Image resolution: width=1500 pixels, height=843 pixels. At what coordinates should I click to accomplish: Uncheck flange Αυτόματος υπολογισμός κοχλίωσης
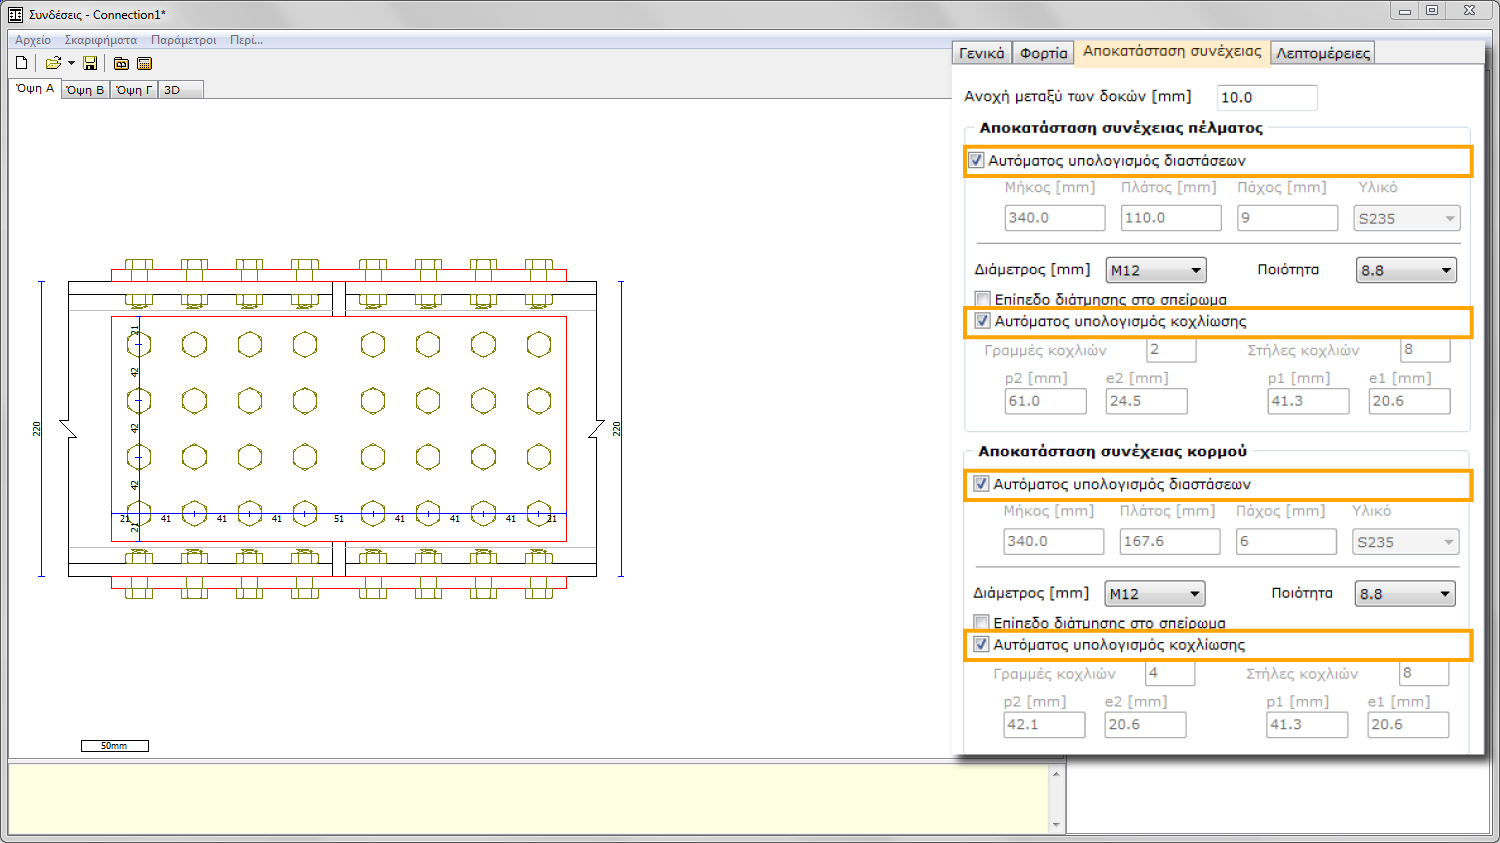(x=983, y=321)
